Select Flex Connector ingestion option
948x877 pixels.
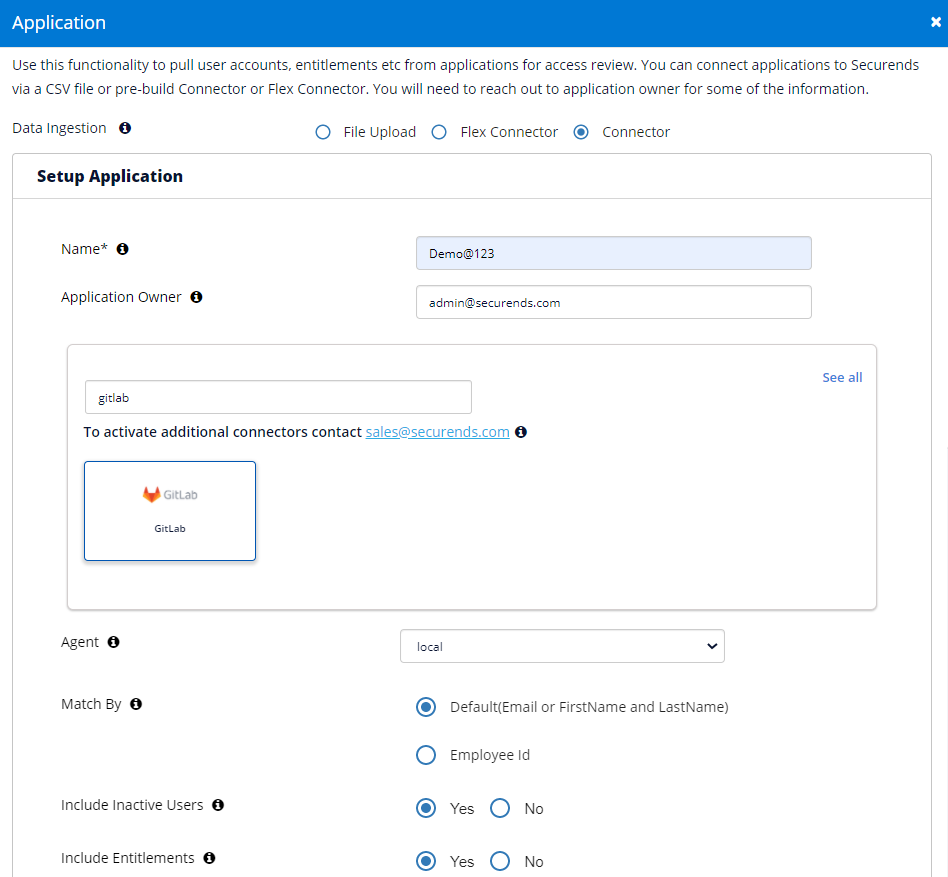click(439, 132)
